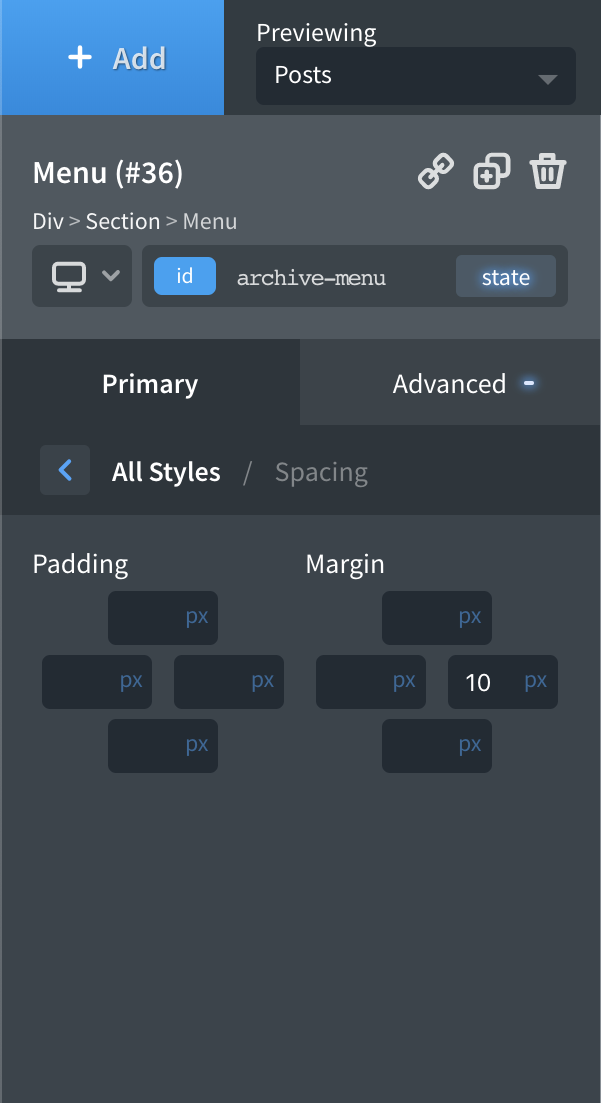Click the Add button
The height and width of the screenshot is (1103, 601).
coord(112,57)
